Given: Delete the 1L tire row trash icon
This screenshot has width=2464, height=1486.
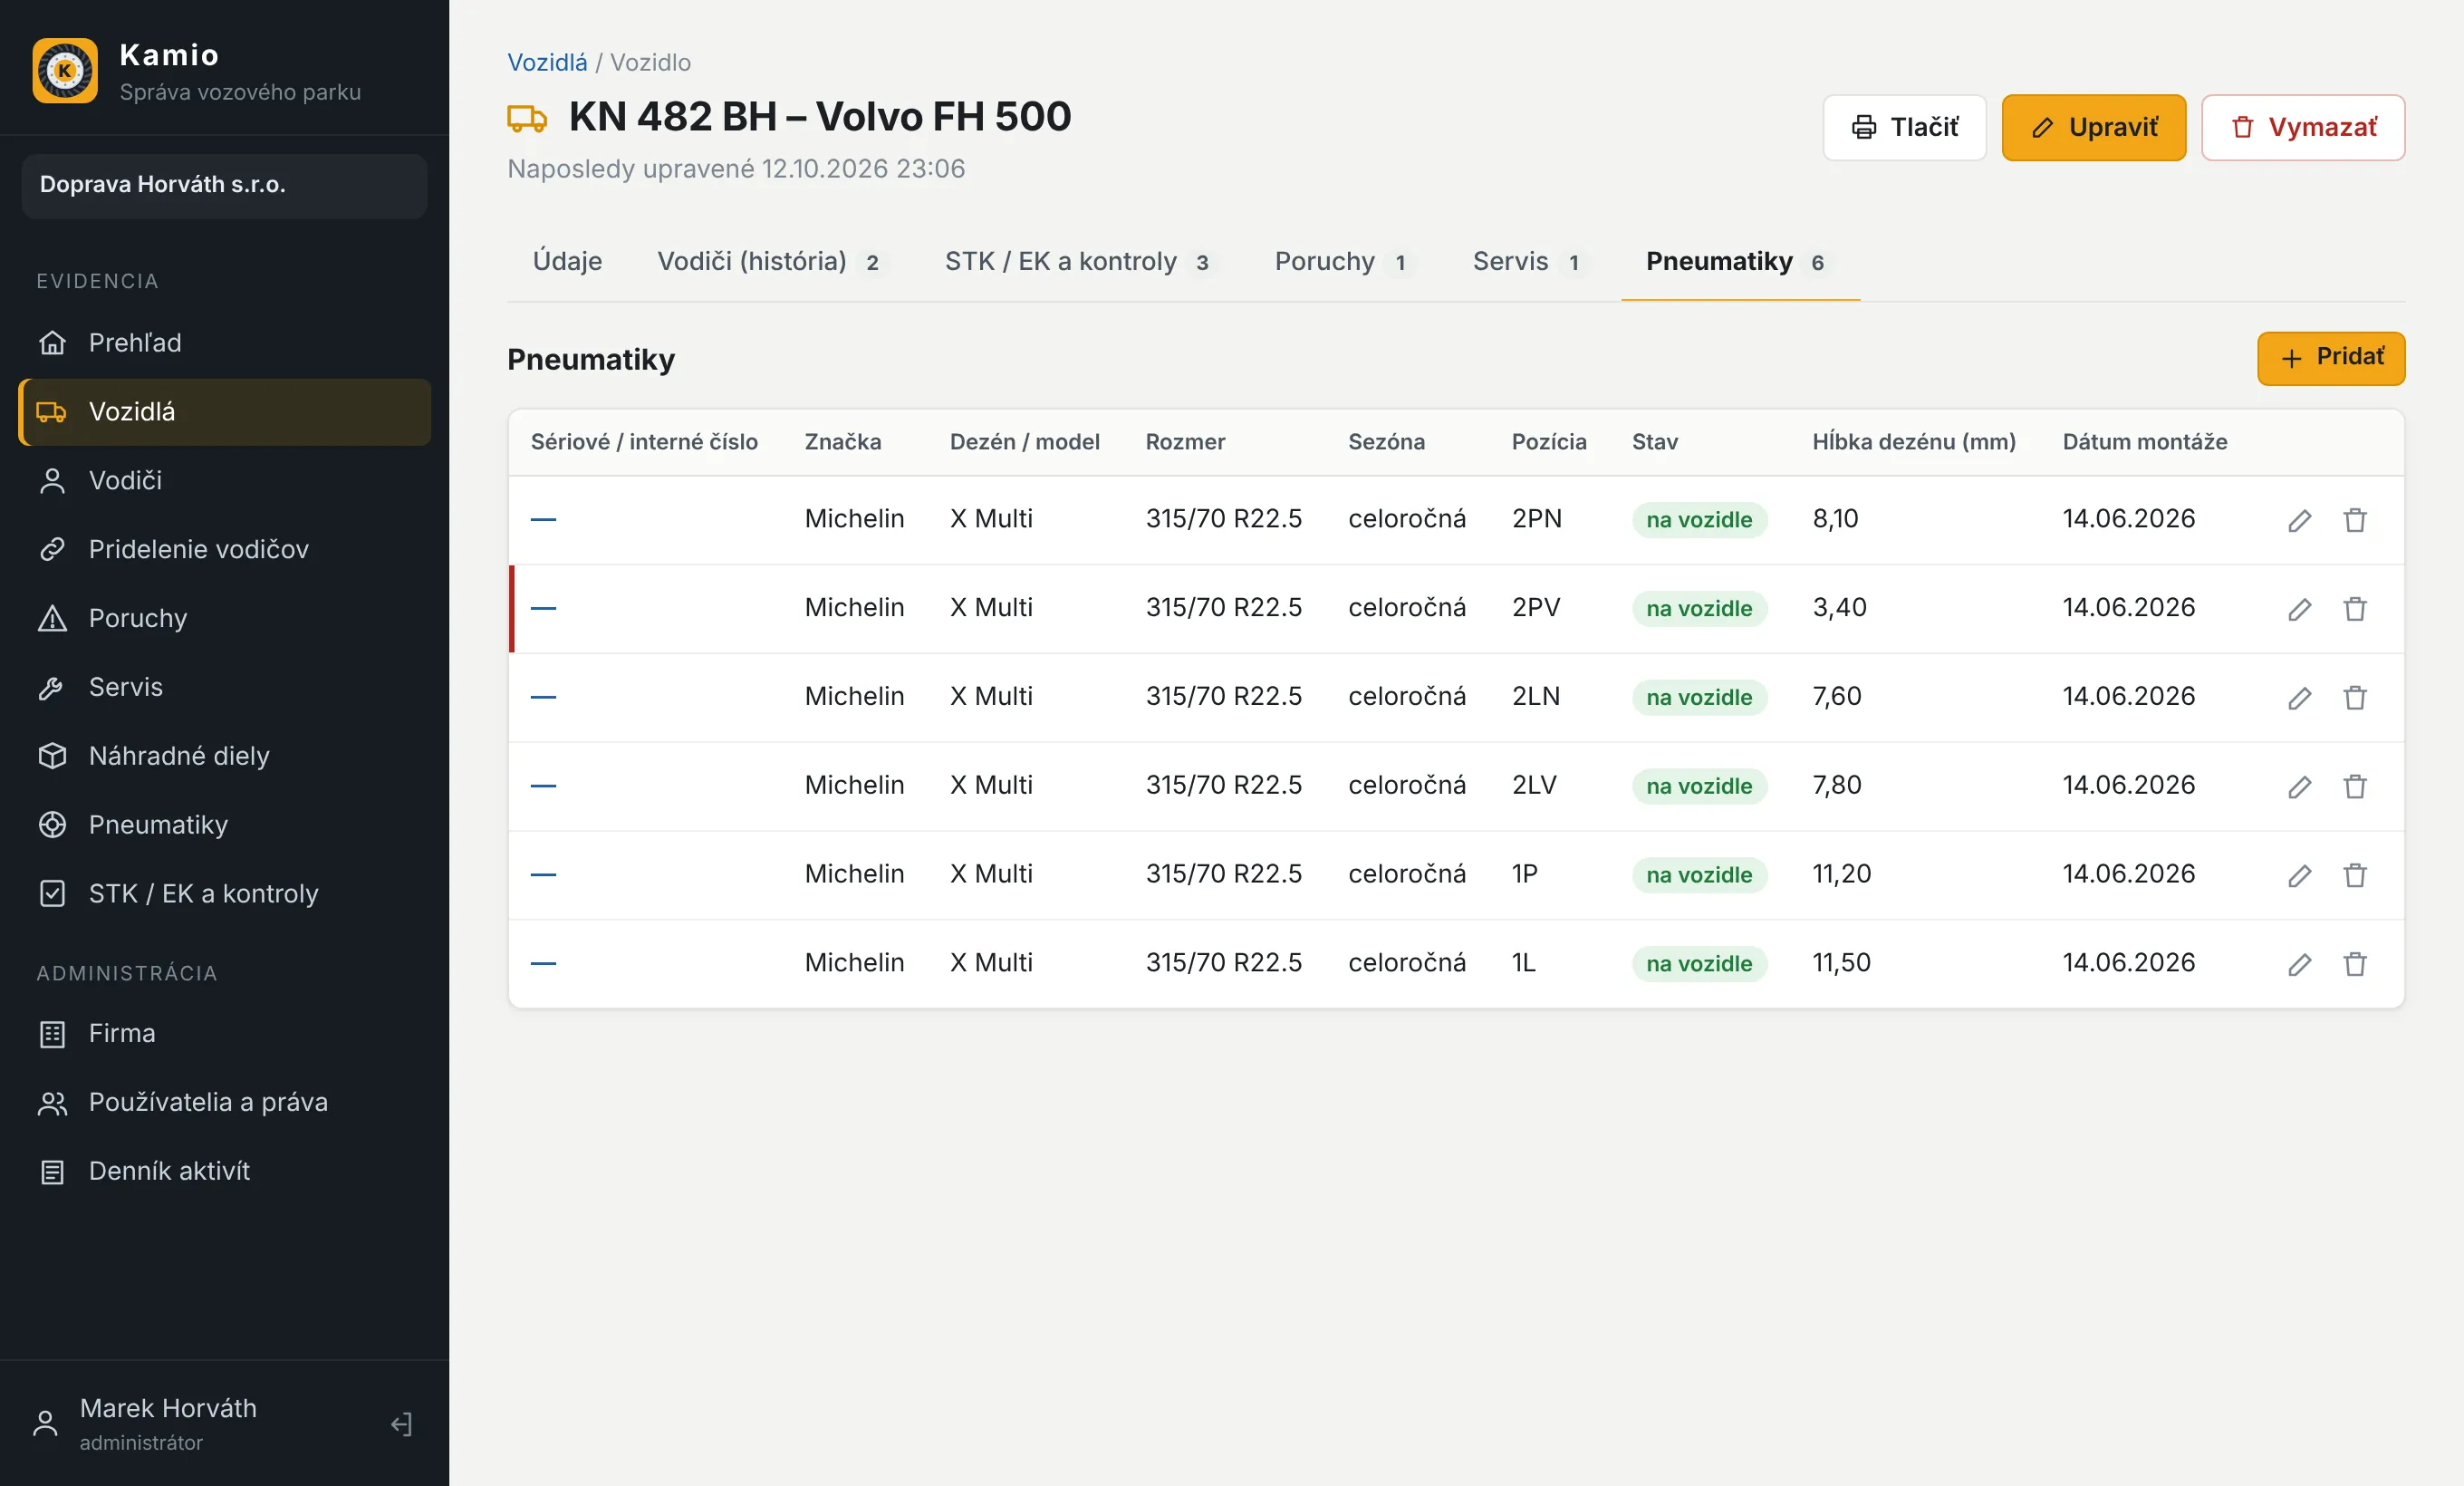Looking at the screenshot, I should [2355, 965].
